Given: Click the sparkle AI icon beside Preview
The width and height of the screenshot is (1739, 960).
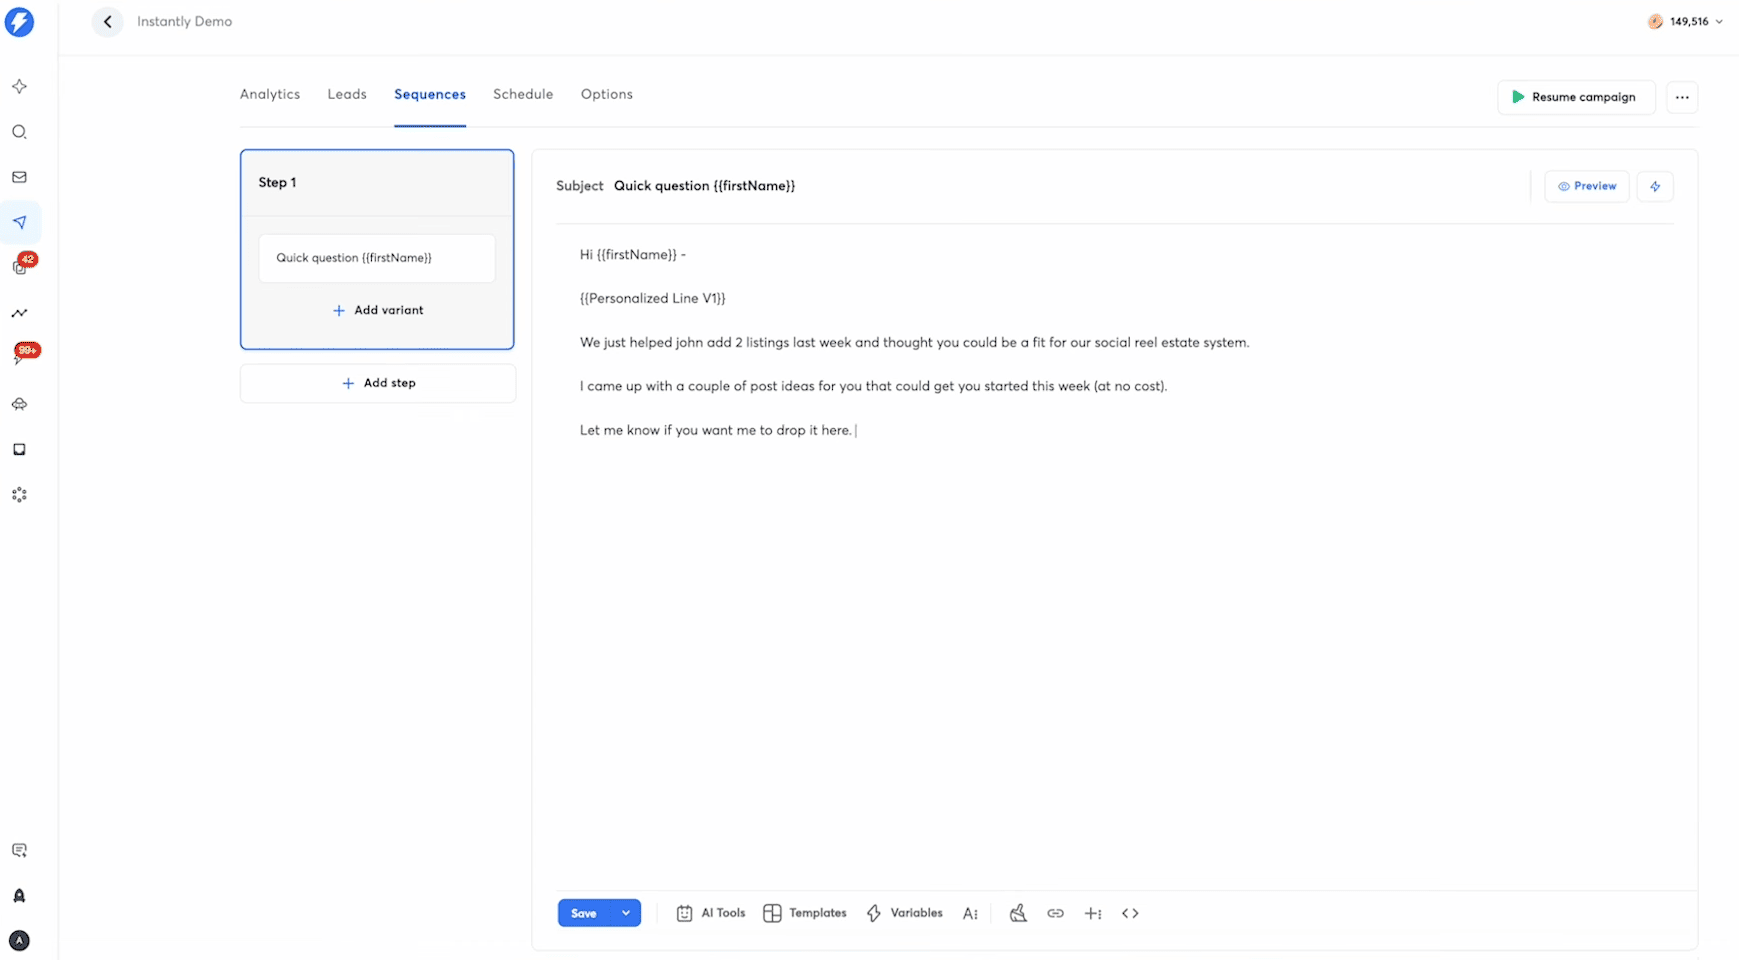Looking at the screenshot, I should tap(1655, 186).
